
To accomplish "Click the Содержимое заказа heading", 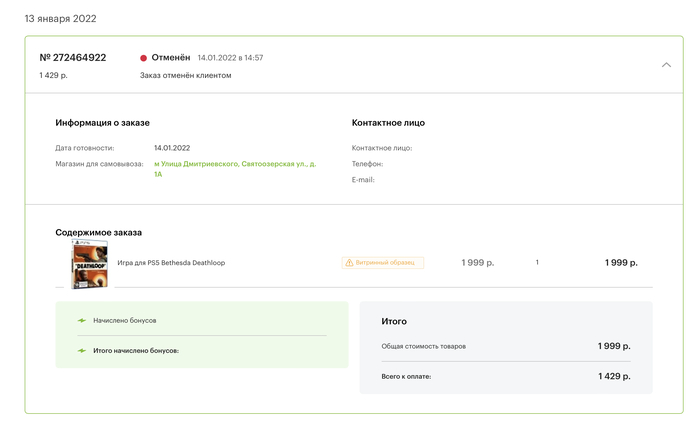I will [x=98, y=232].
